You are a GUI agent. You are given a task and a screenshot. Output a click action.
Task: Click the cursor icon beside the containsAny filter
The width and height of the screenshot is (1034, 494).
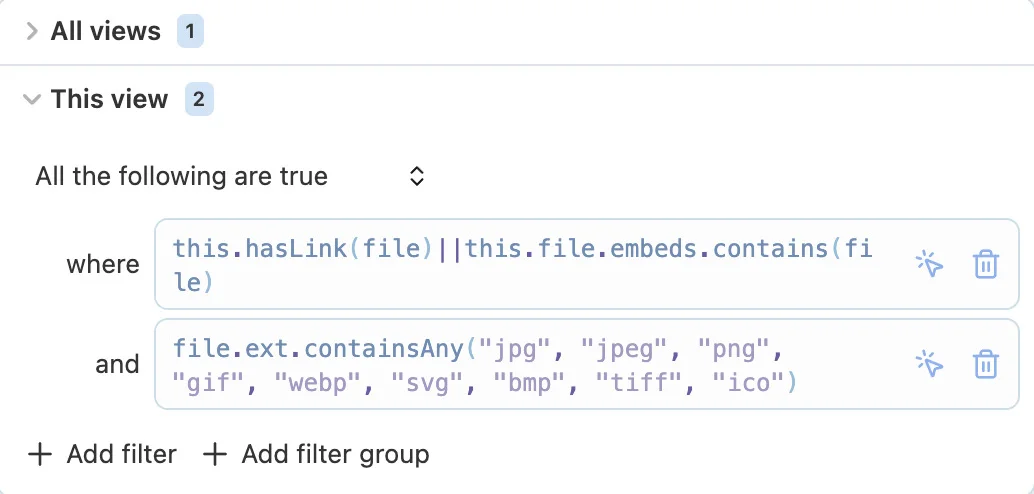(x=929, y=365)
